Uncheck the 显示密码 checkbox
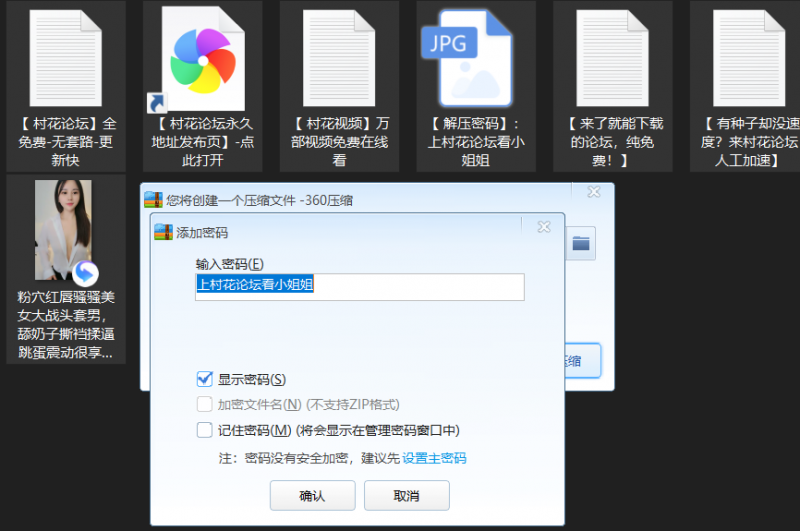 [x=205, y=379]
